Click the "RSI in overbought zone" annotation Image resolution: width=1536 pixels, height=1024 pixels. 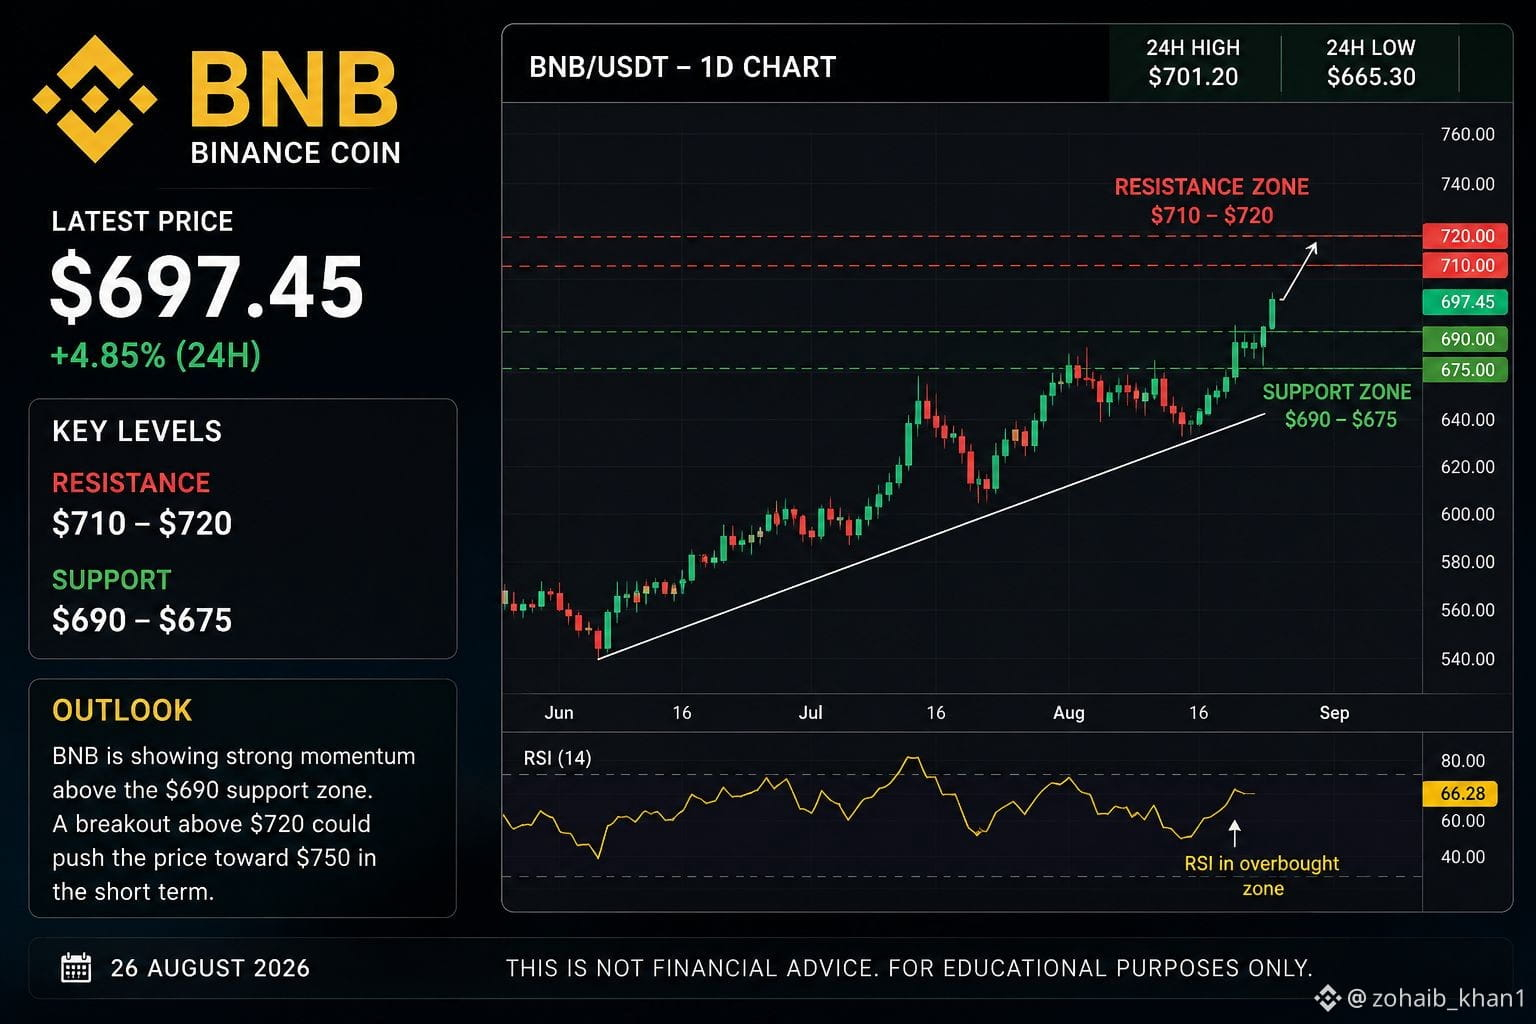coord(1262,876)
